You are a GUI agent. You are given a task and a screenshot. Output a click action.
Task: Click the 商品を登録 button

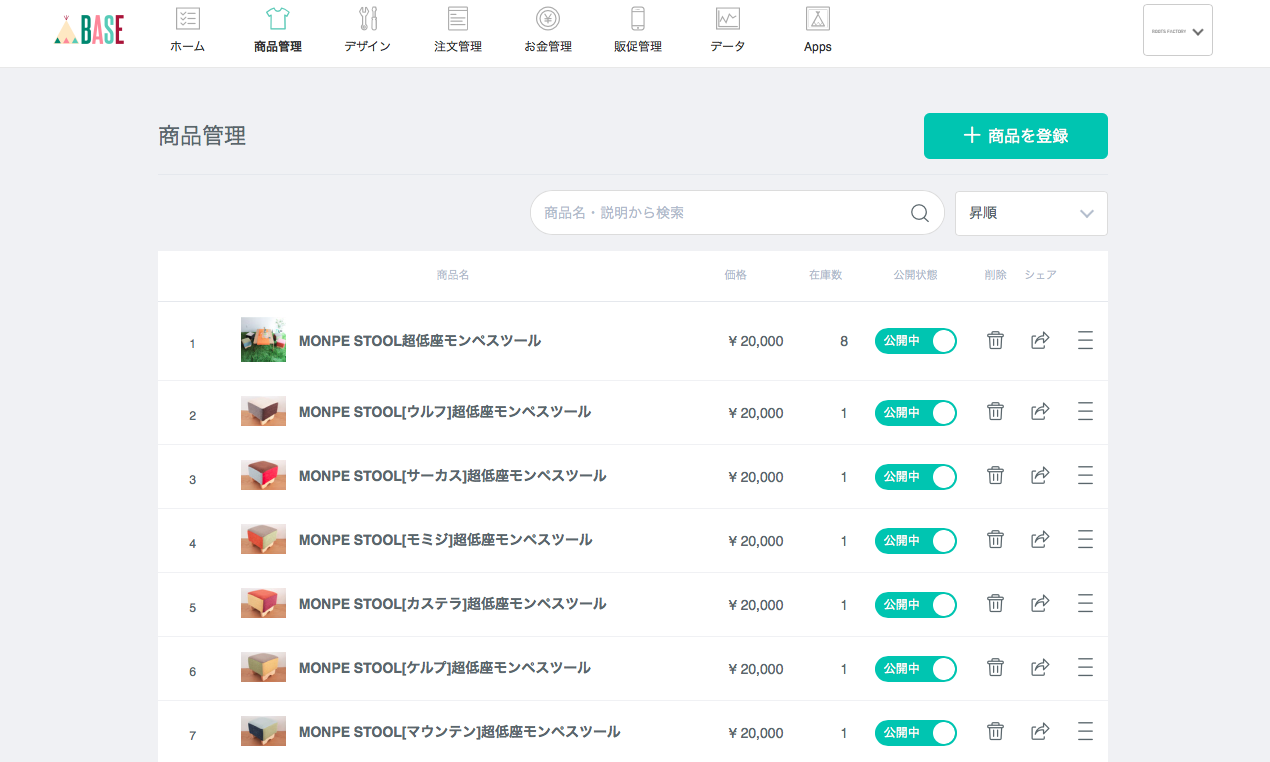(1015, 136)
